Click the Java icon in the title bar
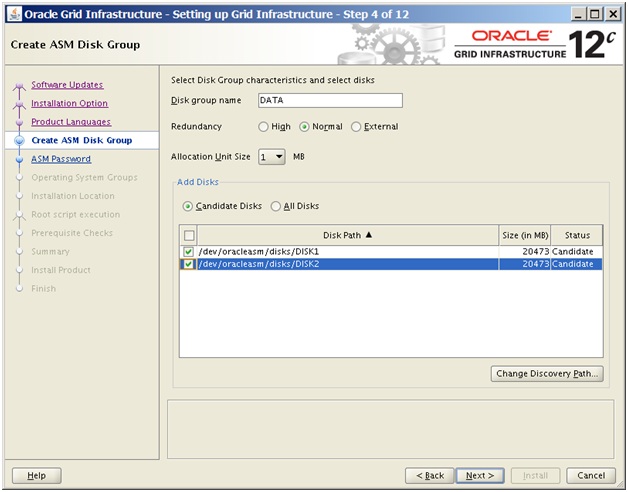Screen dimensions: 628x492 [x=14, y=14]
